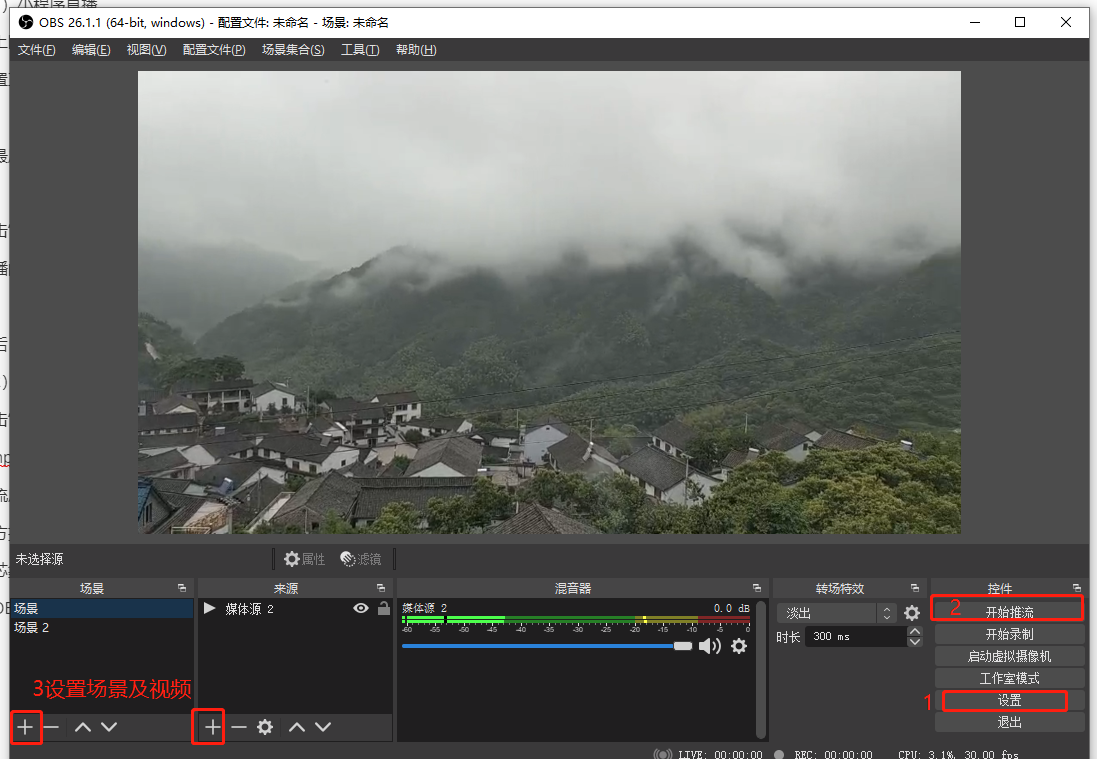The image size is (1097, 759).
Task: Toggle the lock on 媒体源 2 source
Action: pos(383,608)
